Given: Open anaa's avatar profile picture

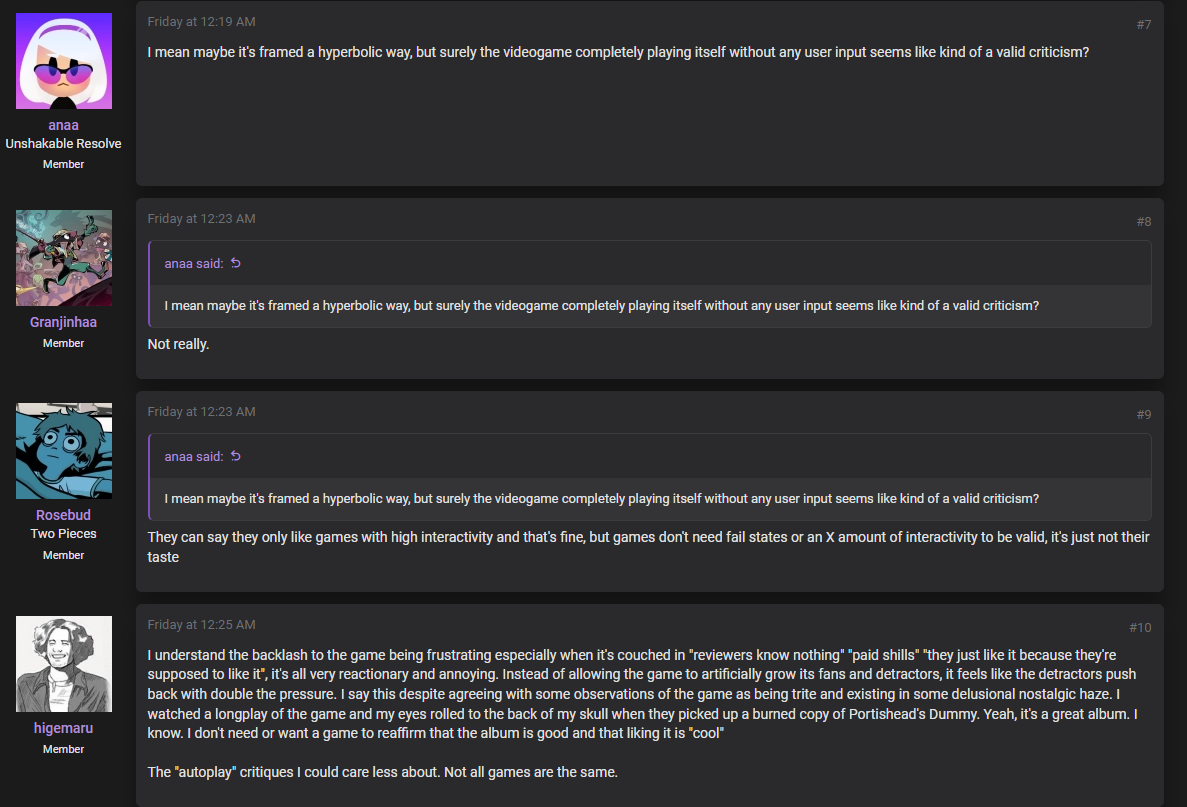Looking at the screenshot, I should click(x=64, y=61).
